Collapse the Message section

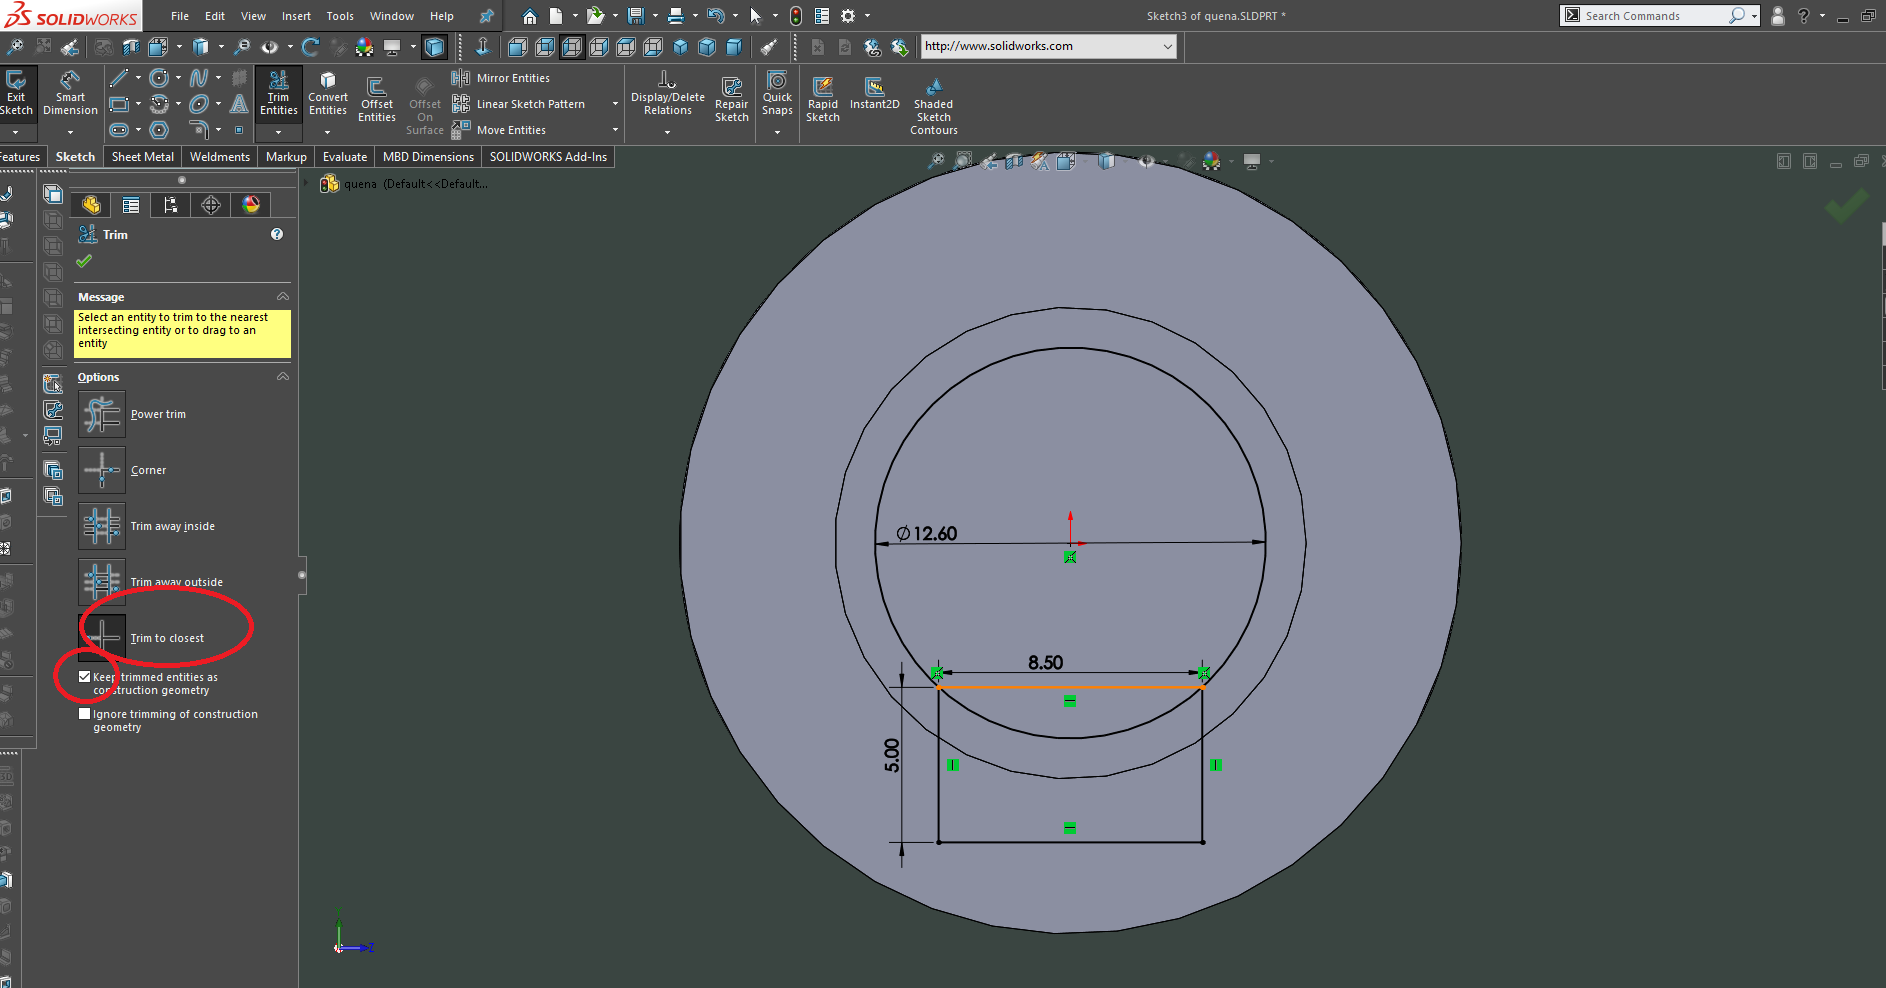[x=283, y=297]
